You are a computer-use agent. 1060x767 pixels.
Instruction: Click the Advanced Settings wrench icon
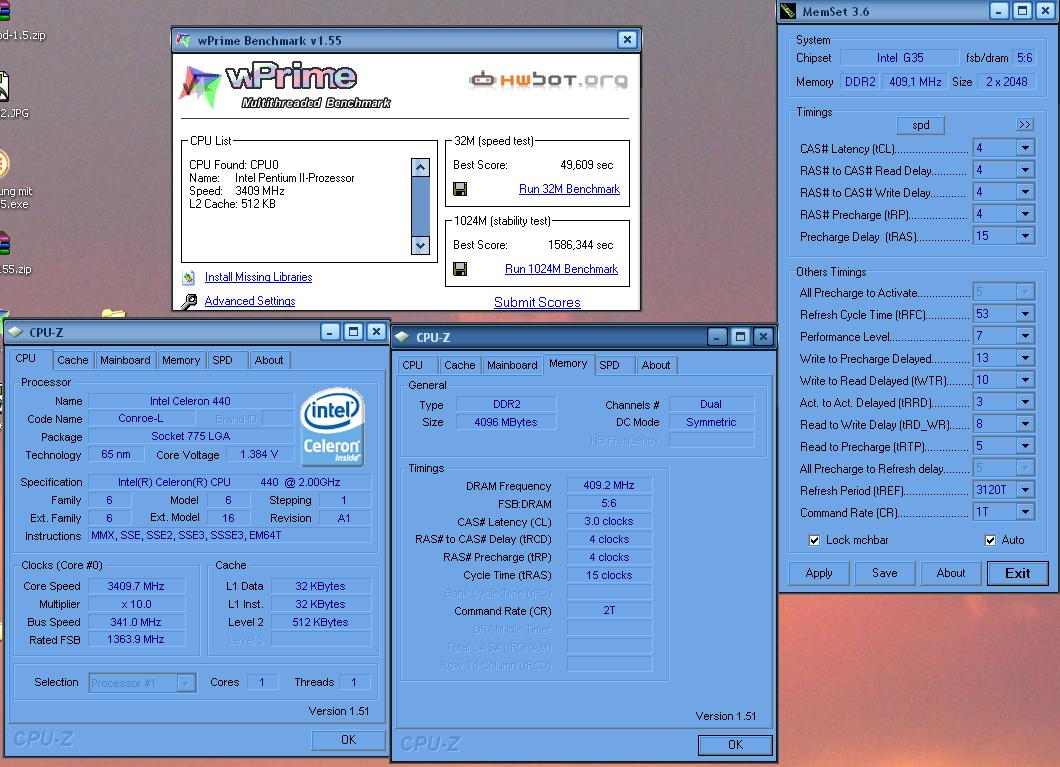(189, 301)
